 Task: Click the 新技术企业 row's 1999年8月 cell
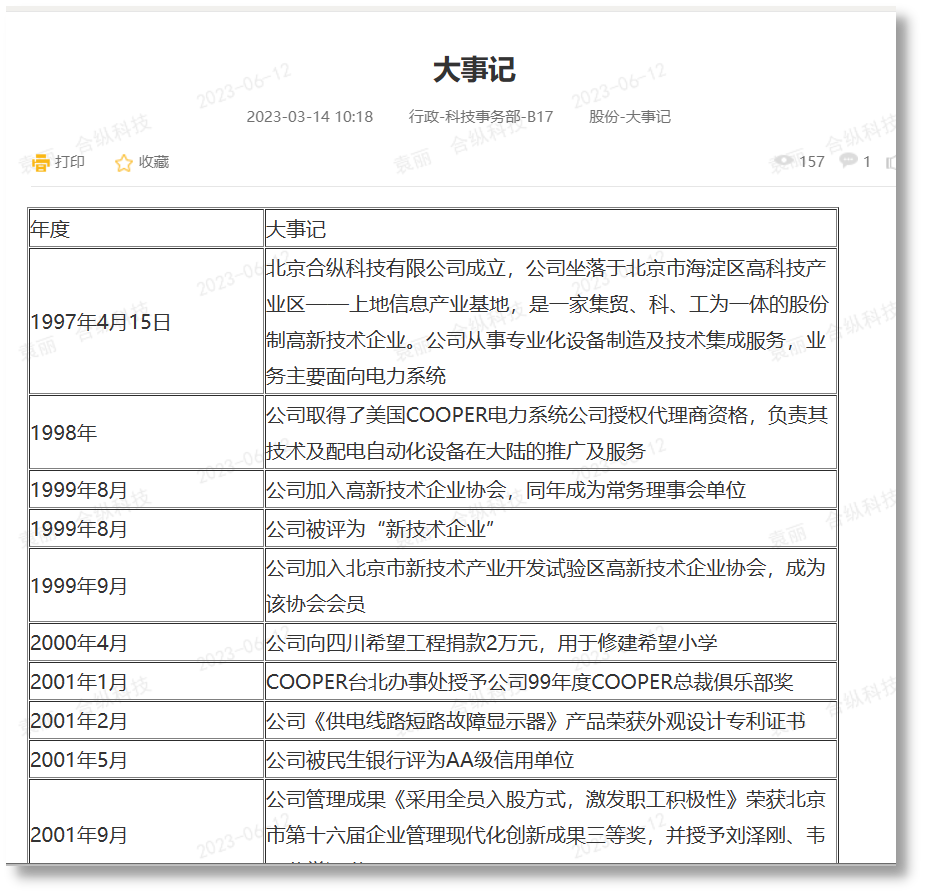tap(146, 529)
